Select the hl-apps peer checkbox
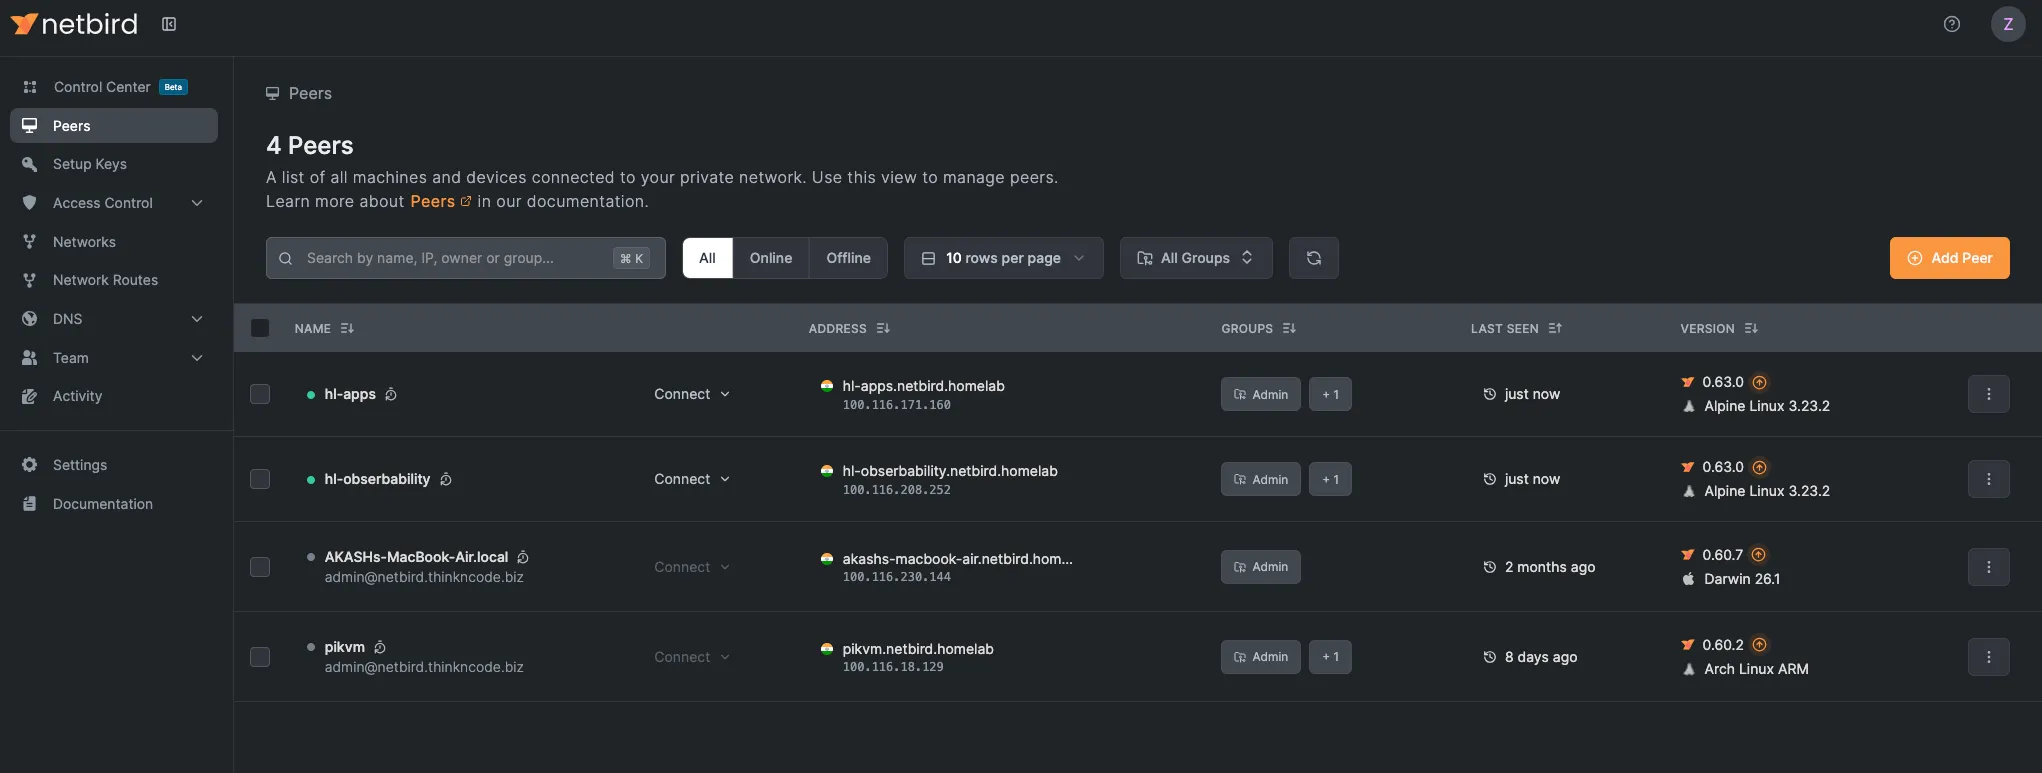Screen dimensions: 2042x773 pos(260,394)
